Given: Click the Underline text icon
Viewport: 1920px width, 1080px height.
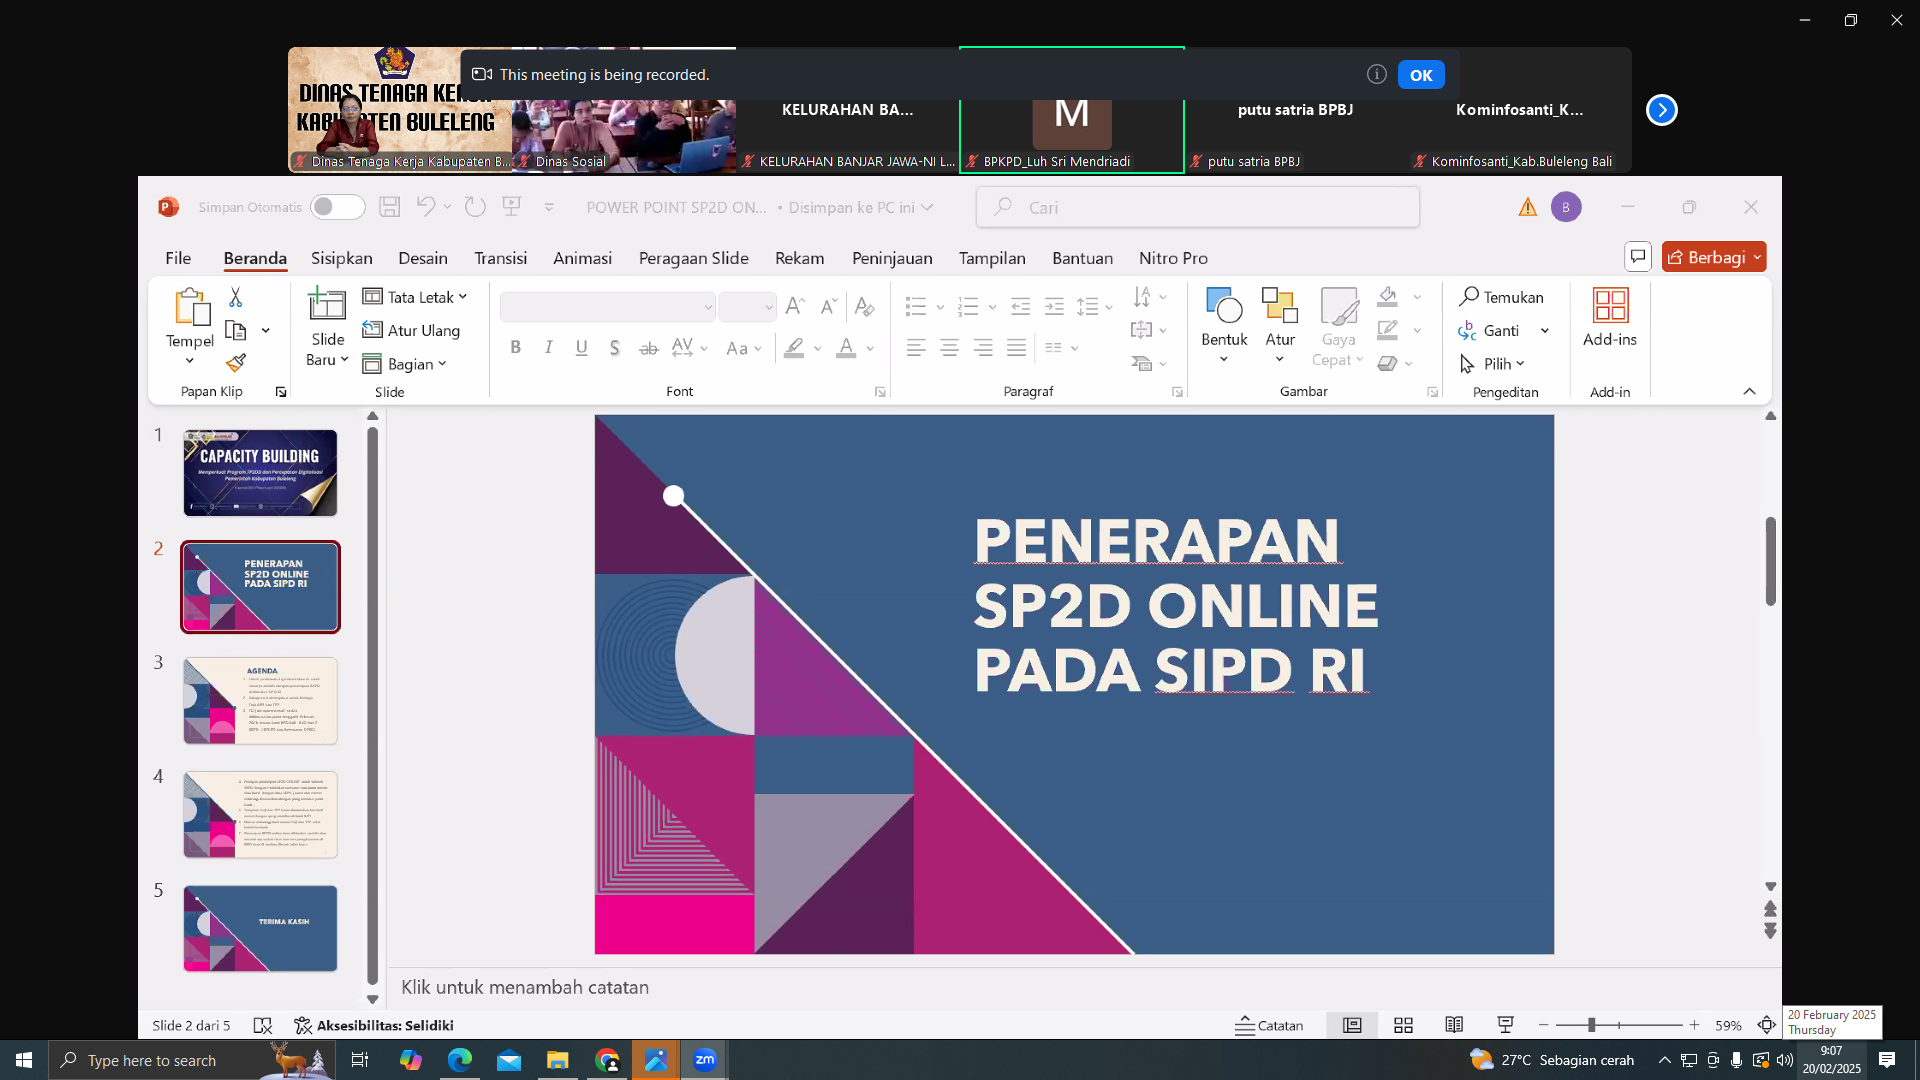Looking at the screenshot, I should tap(581, 348).
